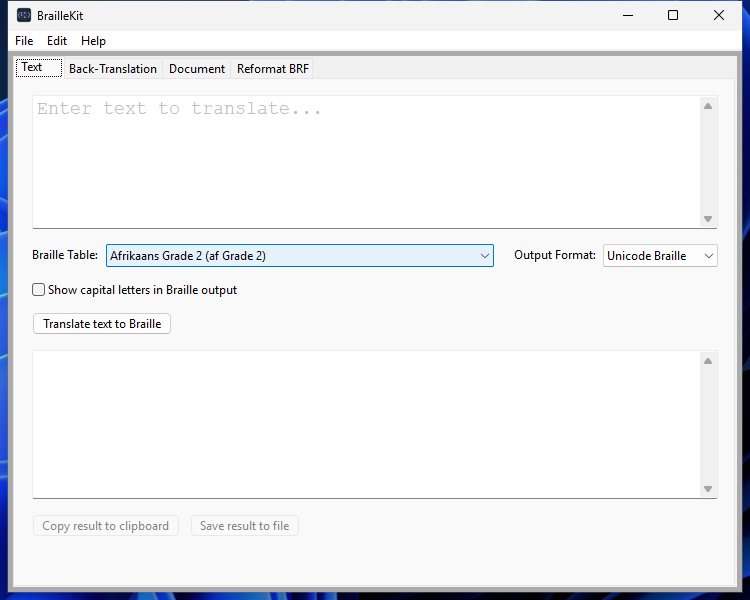Click output box scrollbar up arrow
This screenshot has width=750, height=600.
(x=708, y=361)
